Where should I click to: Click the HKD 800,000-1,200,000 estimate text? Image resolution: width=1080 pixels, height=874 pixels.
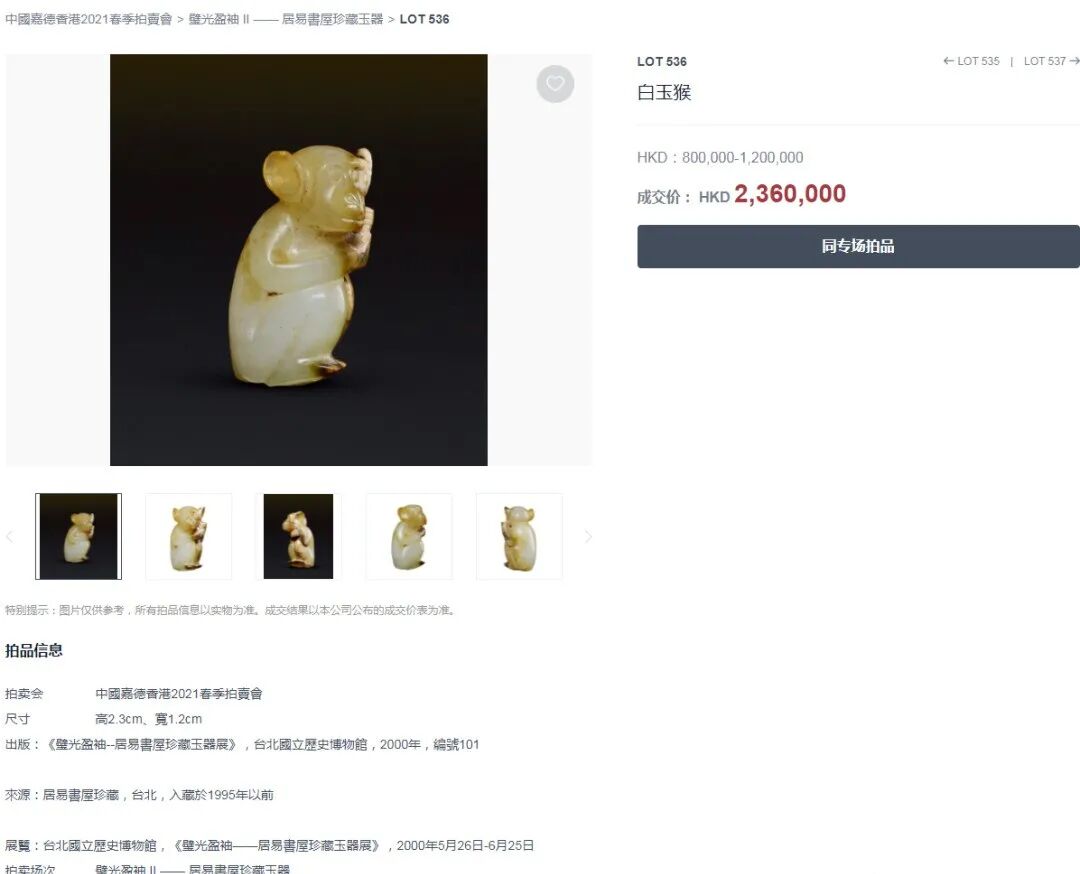coord(720,158)
